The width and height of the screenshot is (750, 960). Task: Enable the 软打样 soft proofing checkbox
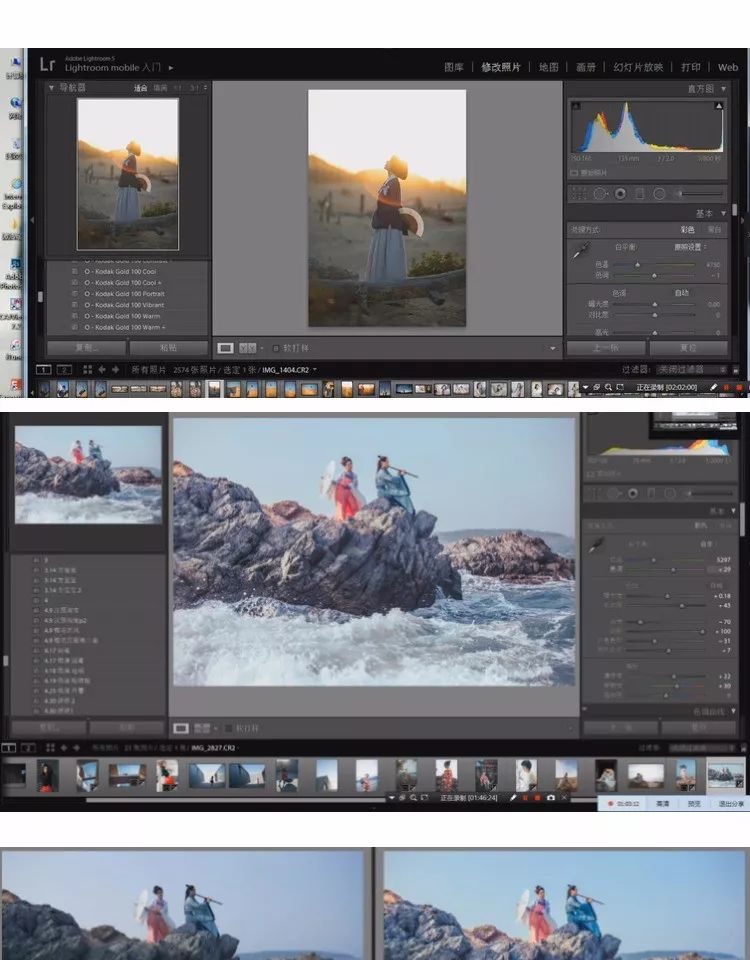coord(276,348)
